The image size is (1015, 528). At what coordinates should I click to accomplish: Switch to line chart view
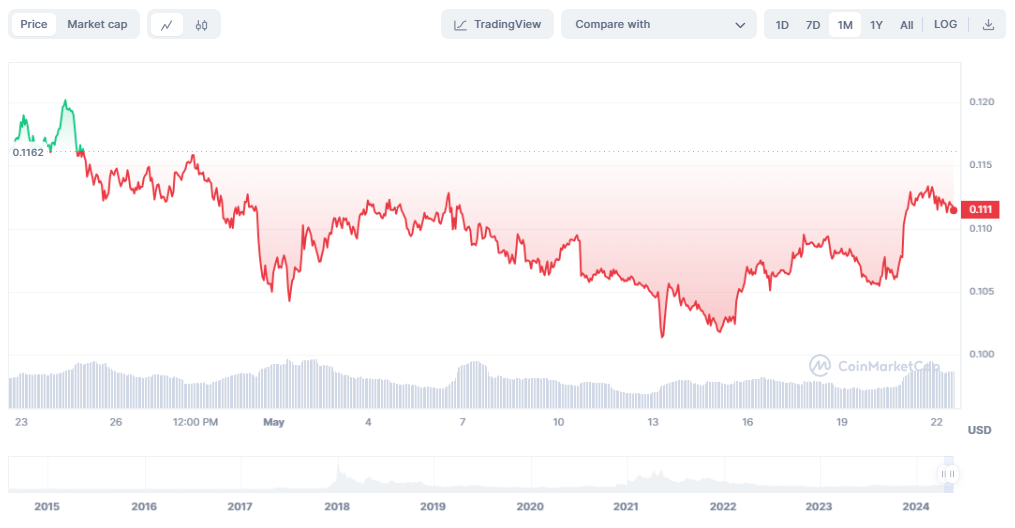click(x=167, y=25)
